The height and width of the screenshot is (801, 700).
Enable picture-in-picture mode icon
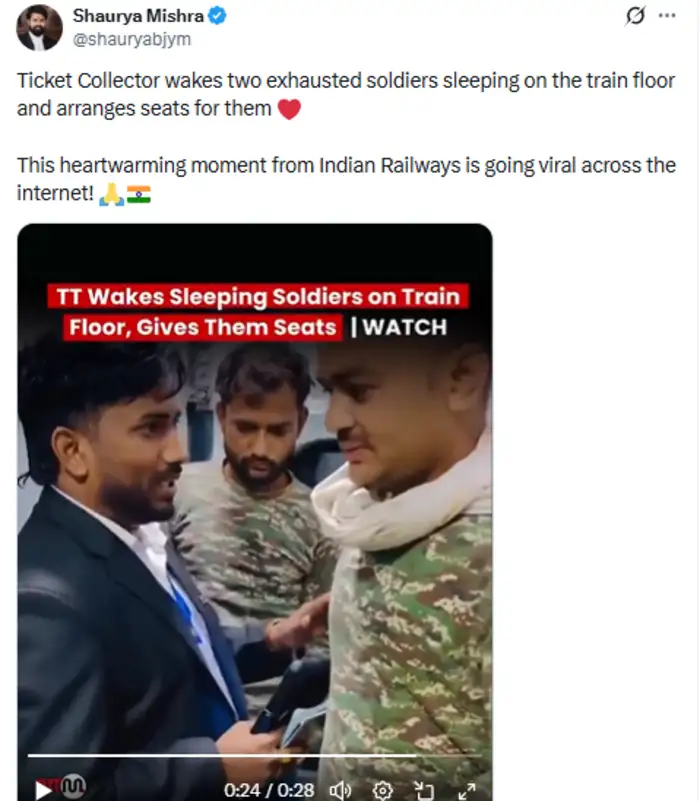pos(424,790)
